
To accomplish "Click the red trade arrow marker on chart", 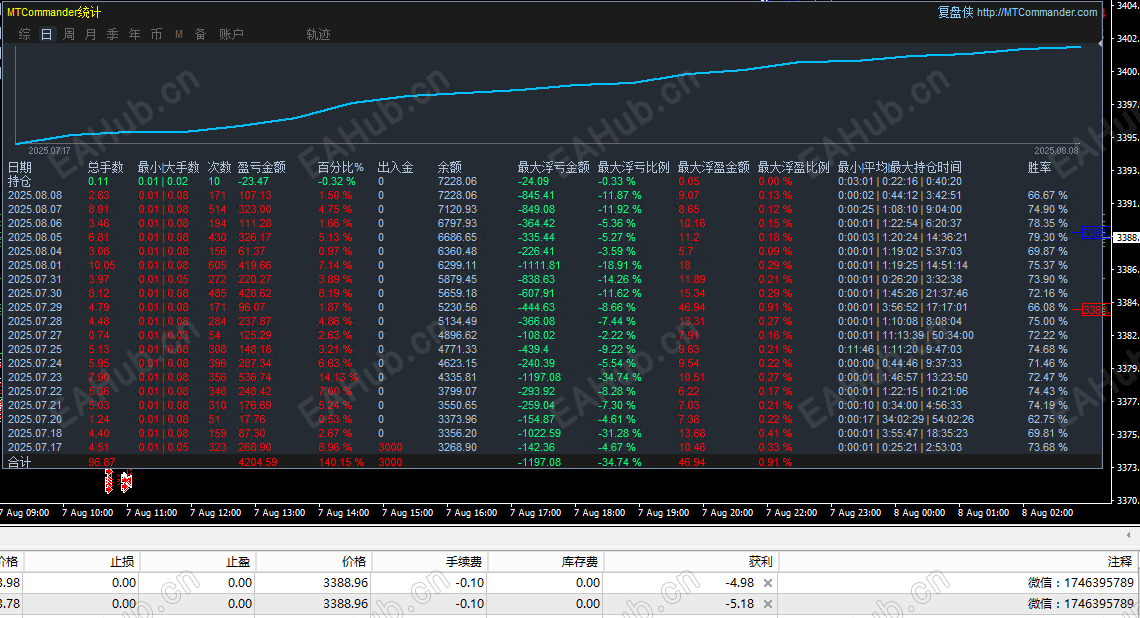I will [109, 481].
